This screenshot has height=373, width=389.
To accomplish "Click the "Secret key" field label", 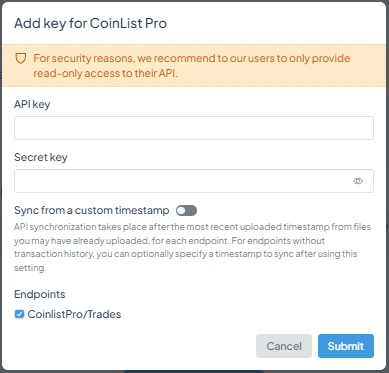I will (x=41, y=157).
